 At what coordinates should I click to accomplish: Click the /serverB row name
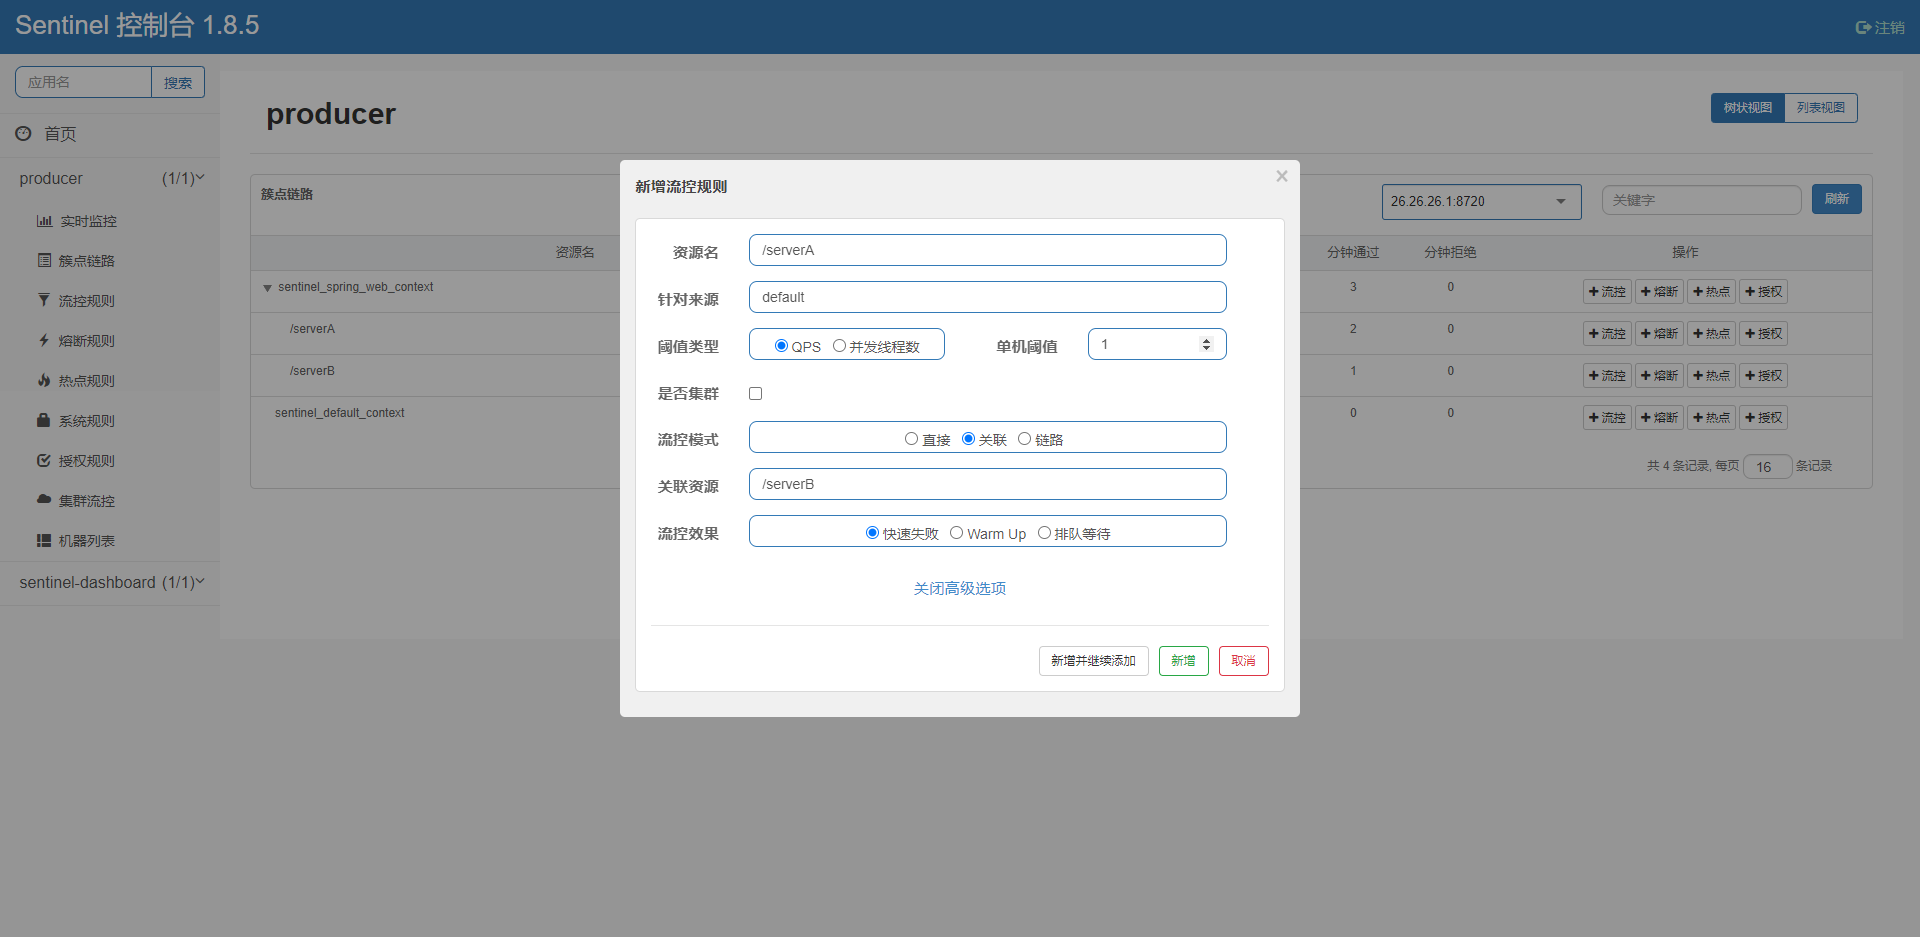tap(312, 371)
